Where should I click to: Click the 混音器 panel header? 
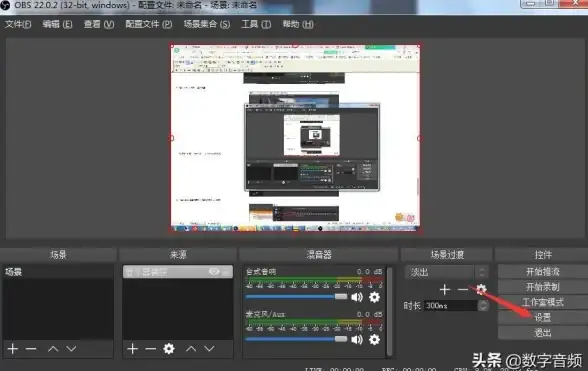coord(319,255)
